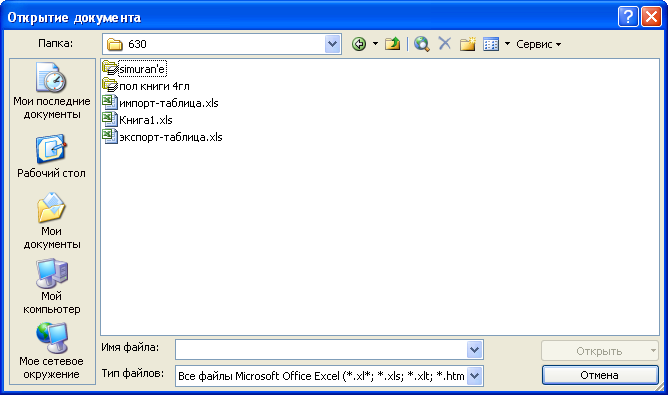Open Мои документы location
This screenshot has height=395, width=668.
pyautogui.click(x=52, y=221)
